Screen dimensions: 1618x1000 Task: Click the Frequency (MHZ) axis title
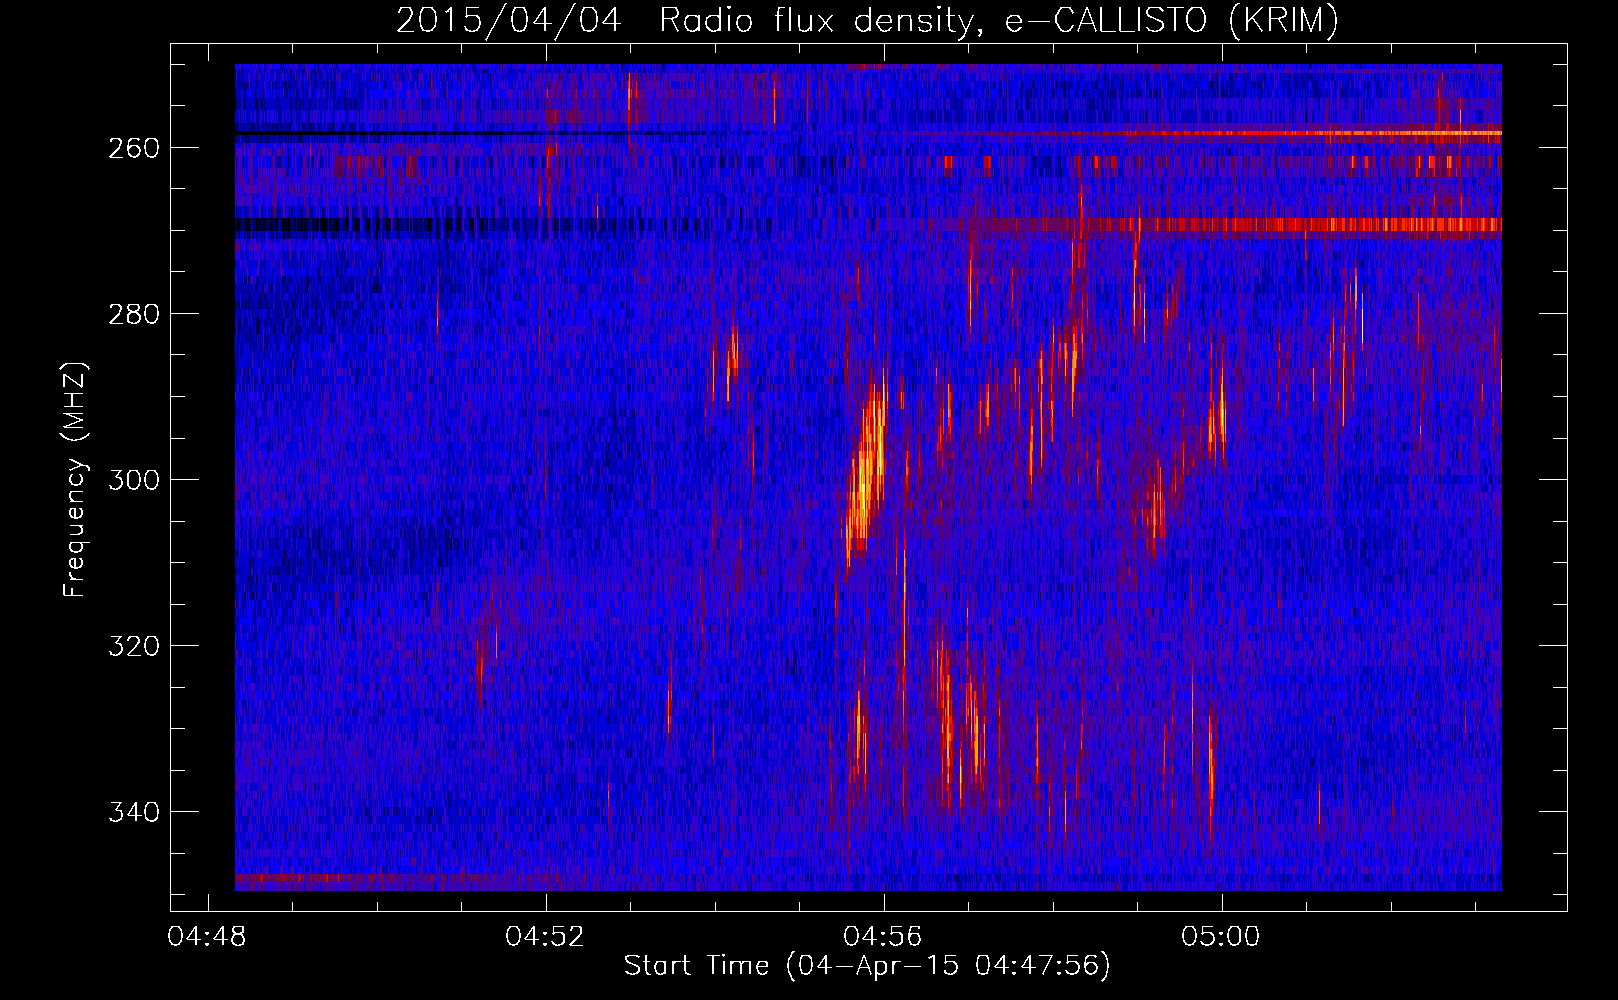click(75, 480)
